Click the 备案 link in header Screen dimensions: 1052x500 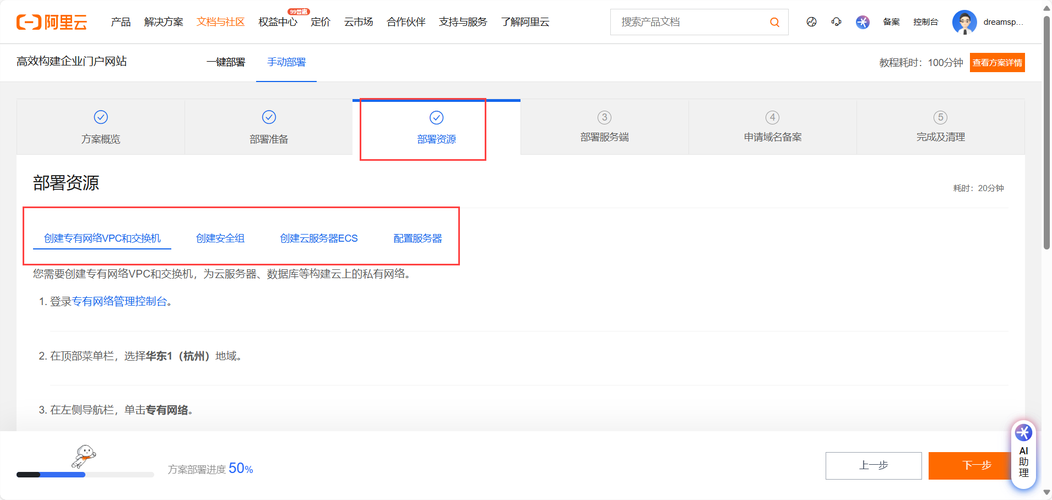[x=891, y=22]
